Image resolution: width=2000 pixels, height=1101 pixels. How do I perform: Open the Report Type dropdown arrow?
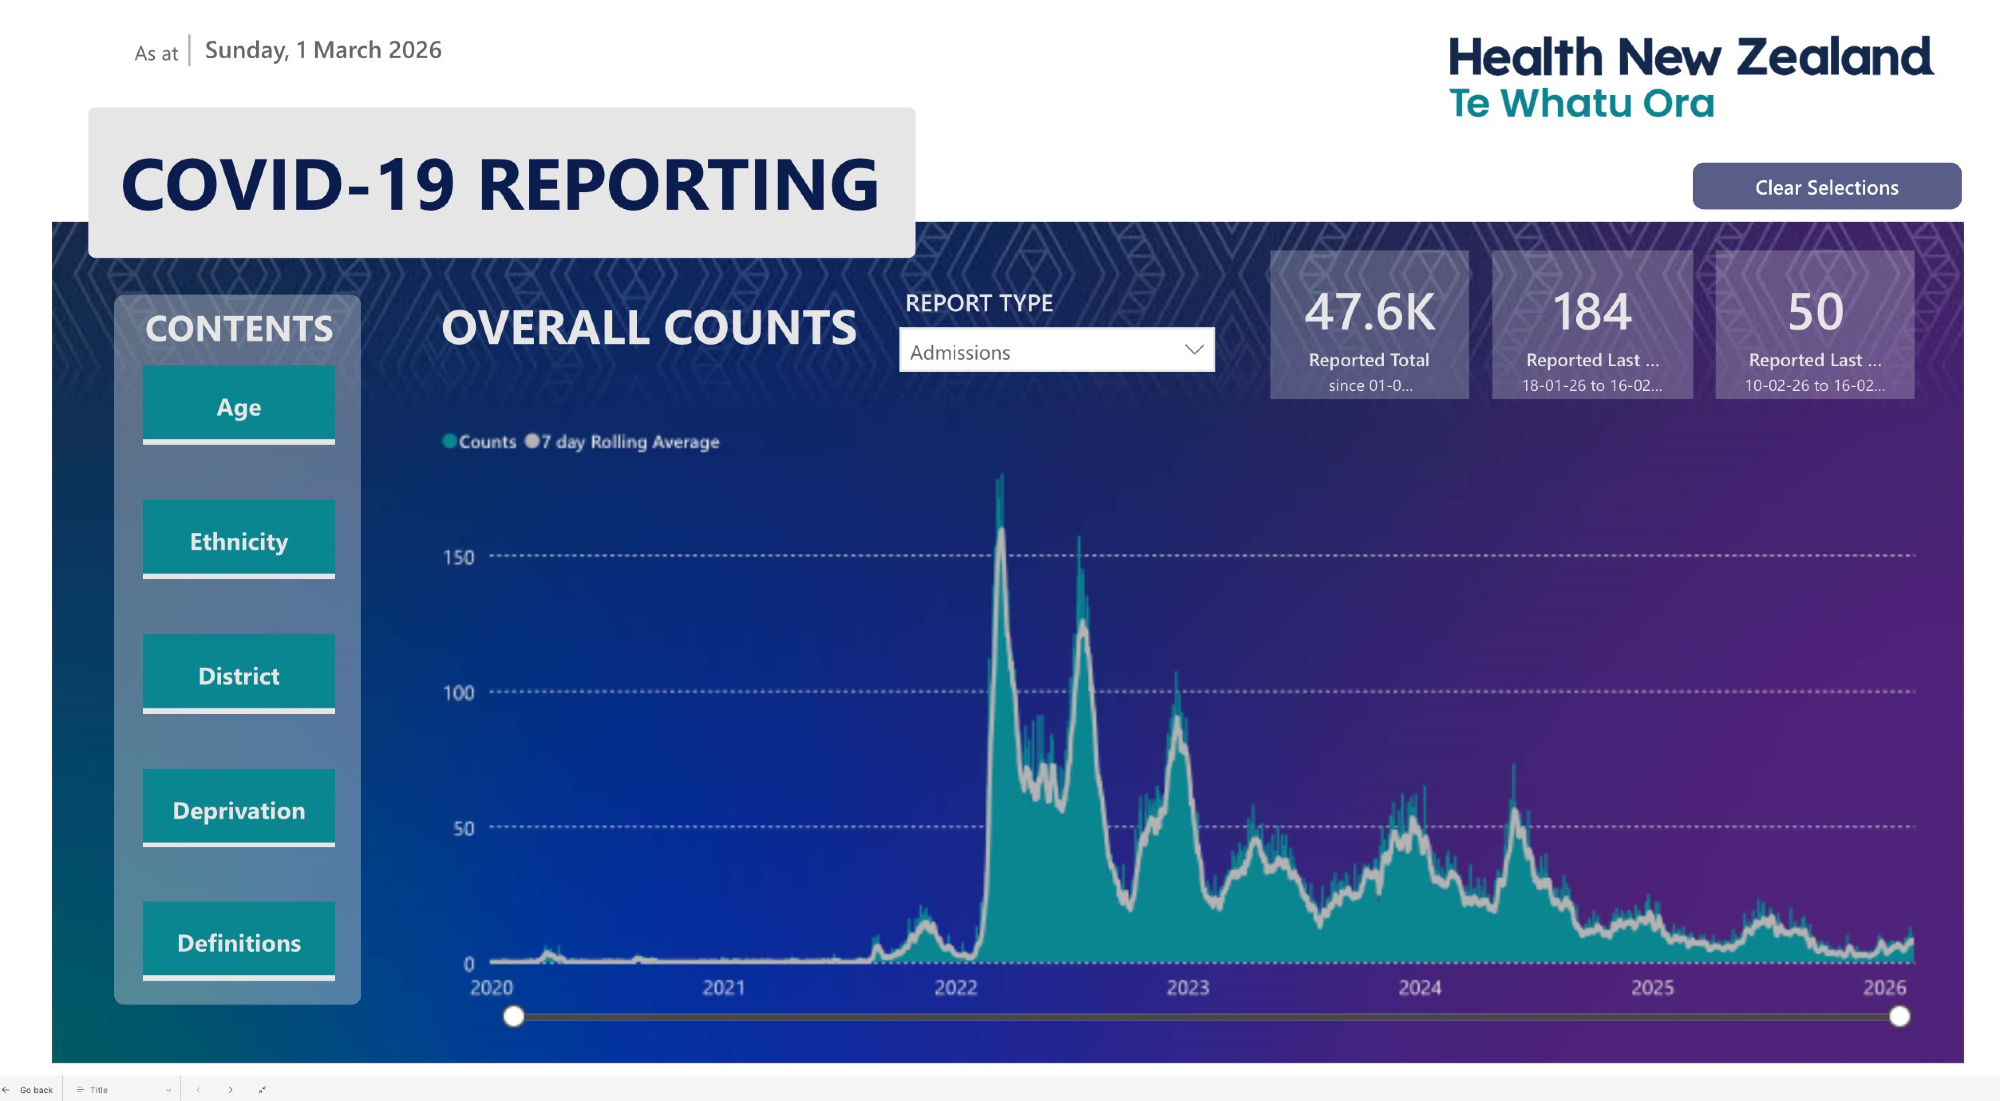point(1193,350)
